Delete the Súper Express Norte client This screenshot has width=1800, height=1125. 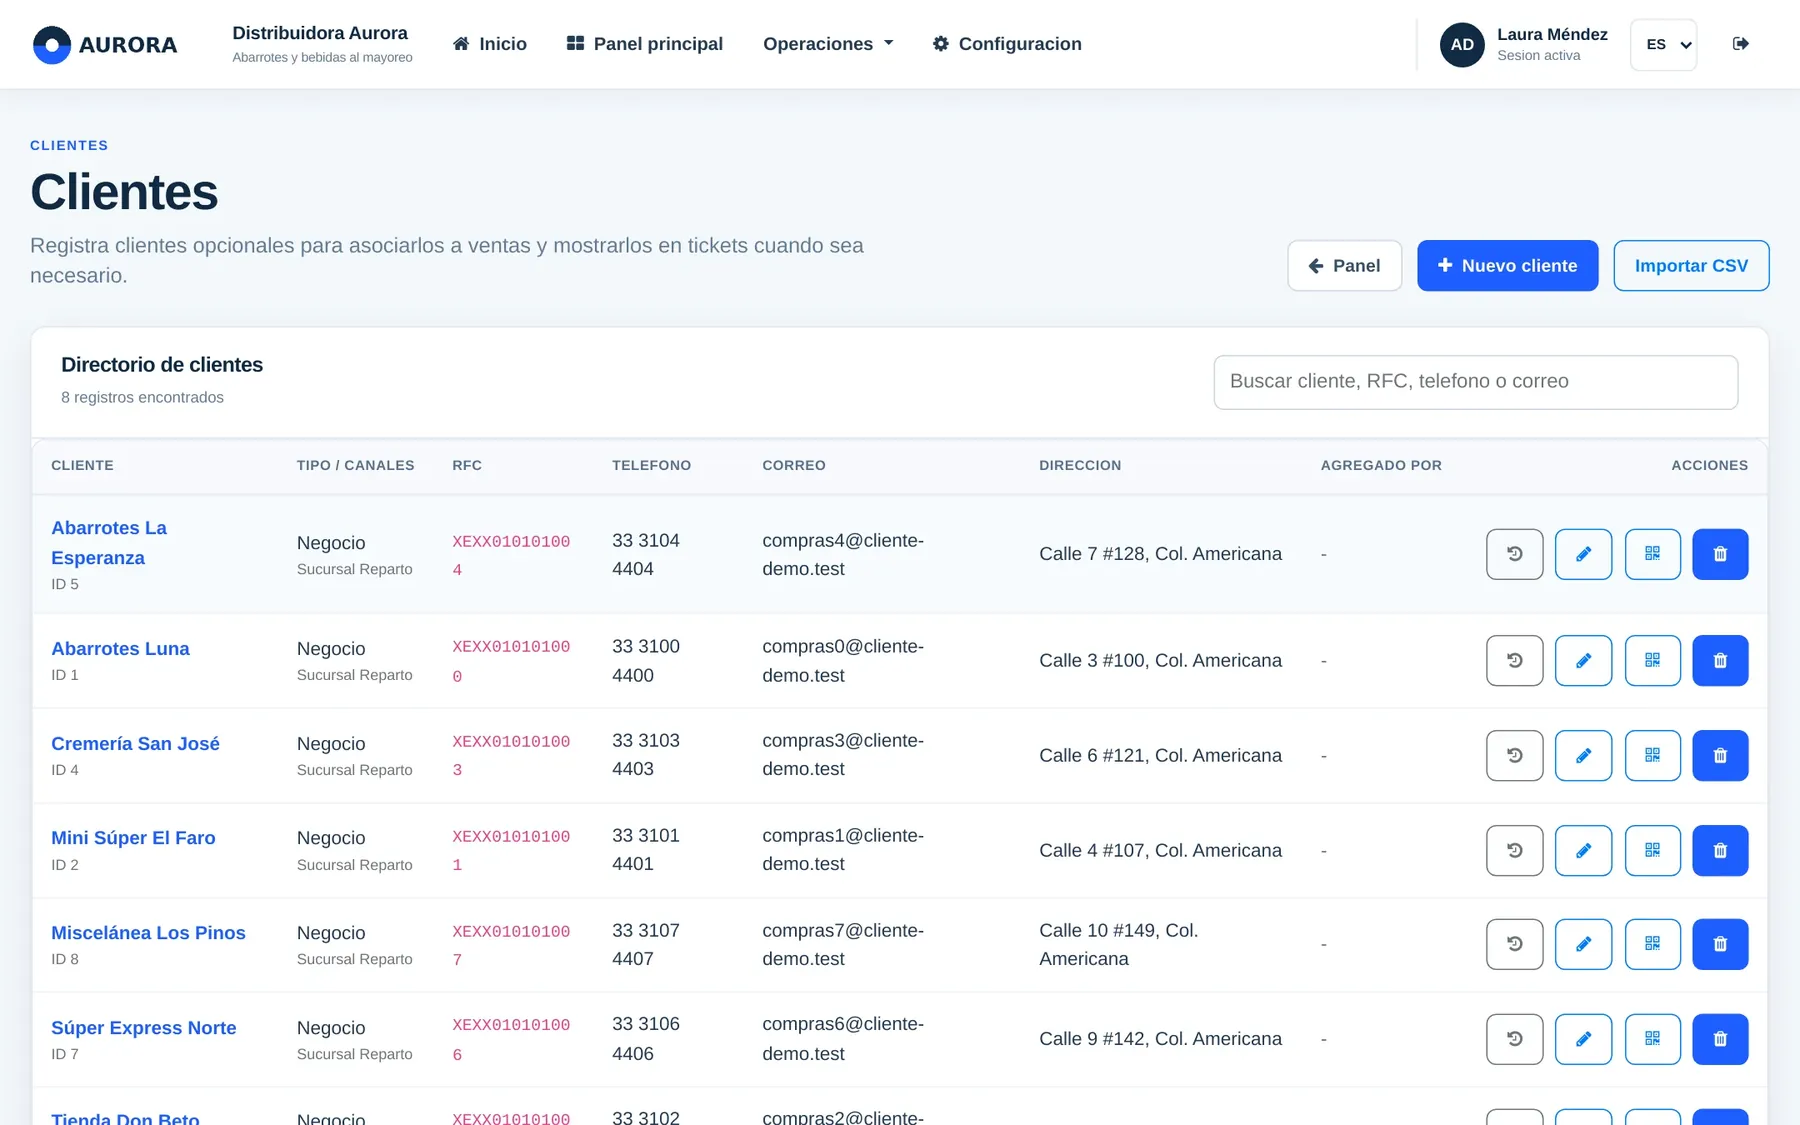coord(1720,1039)
